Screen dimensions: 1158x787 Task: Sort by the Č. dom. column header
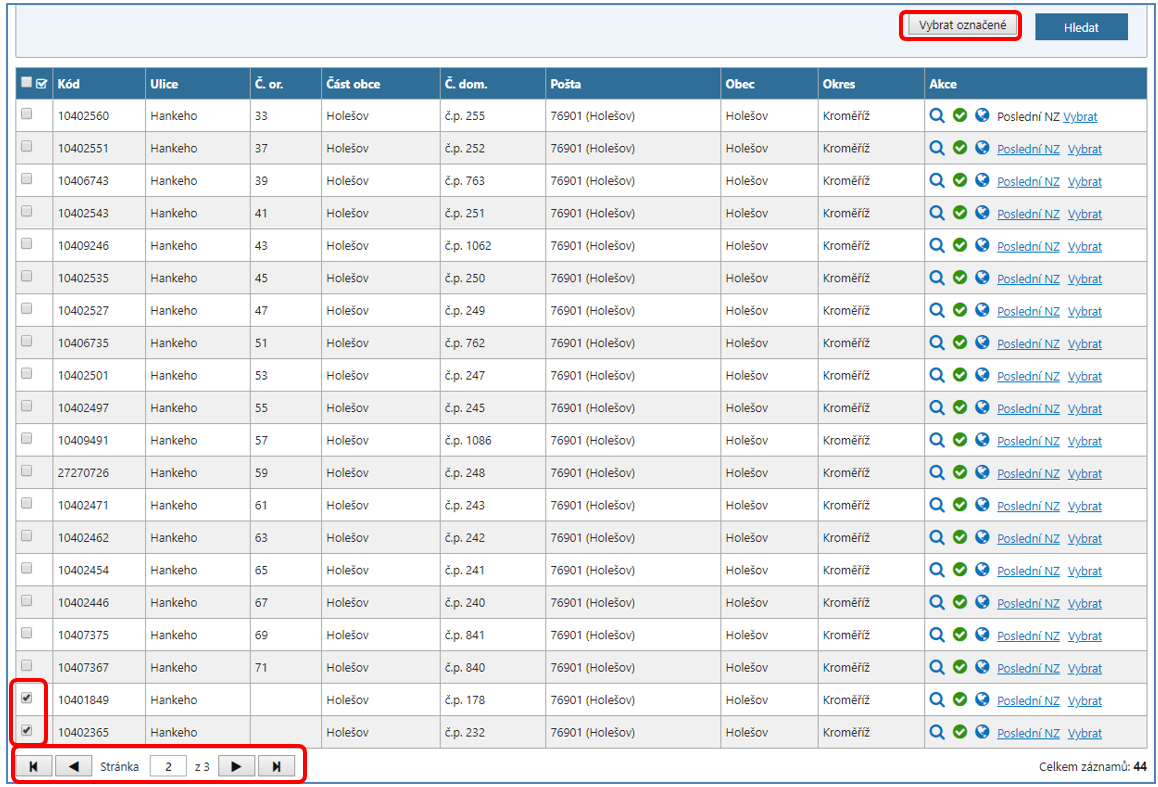click(466, 84)
